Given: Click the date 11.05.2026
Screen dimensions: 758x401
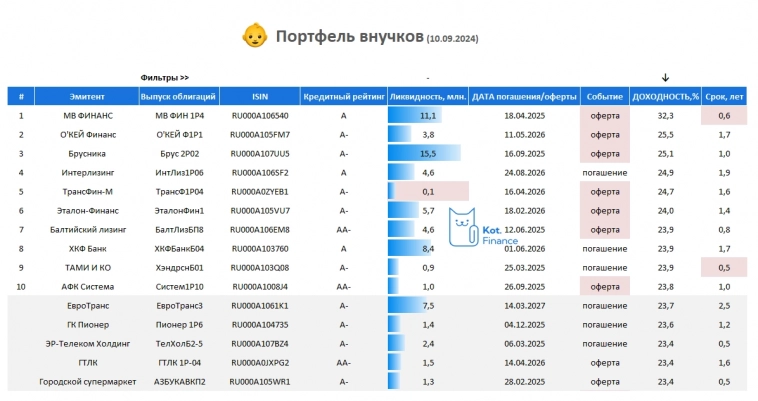Looking at the screenshot, I should [525, 135].
